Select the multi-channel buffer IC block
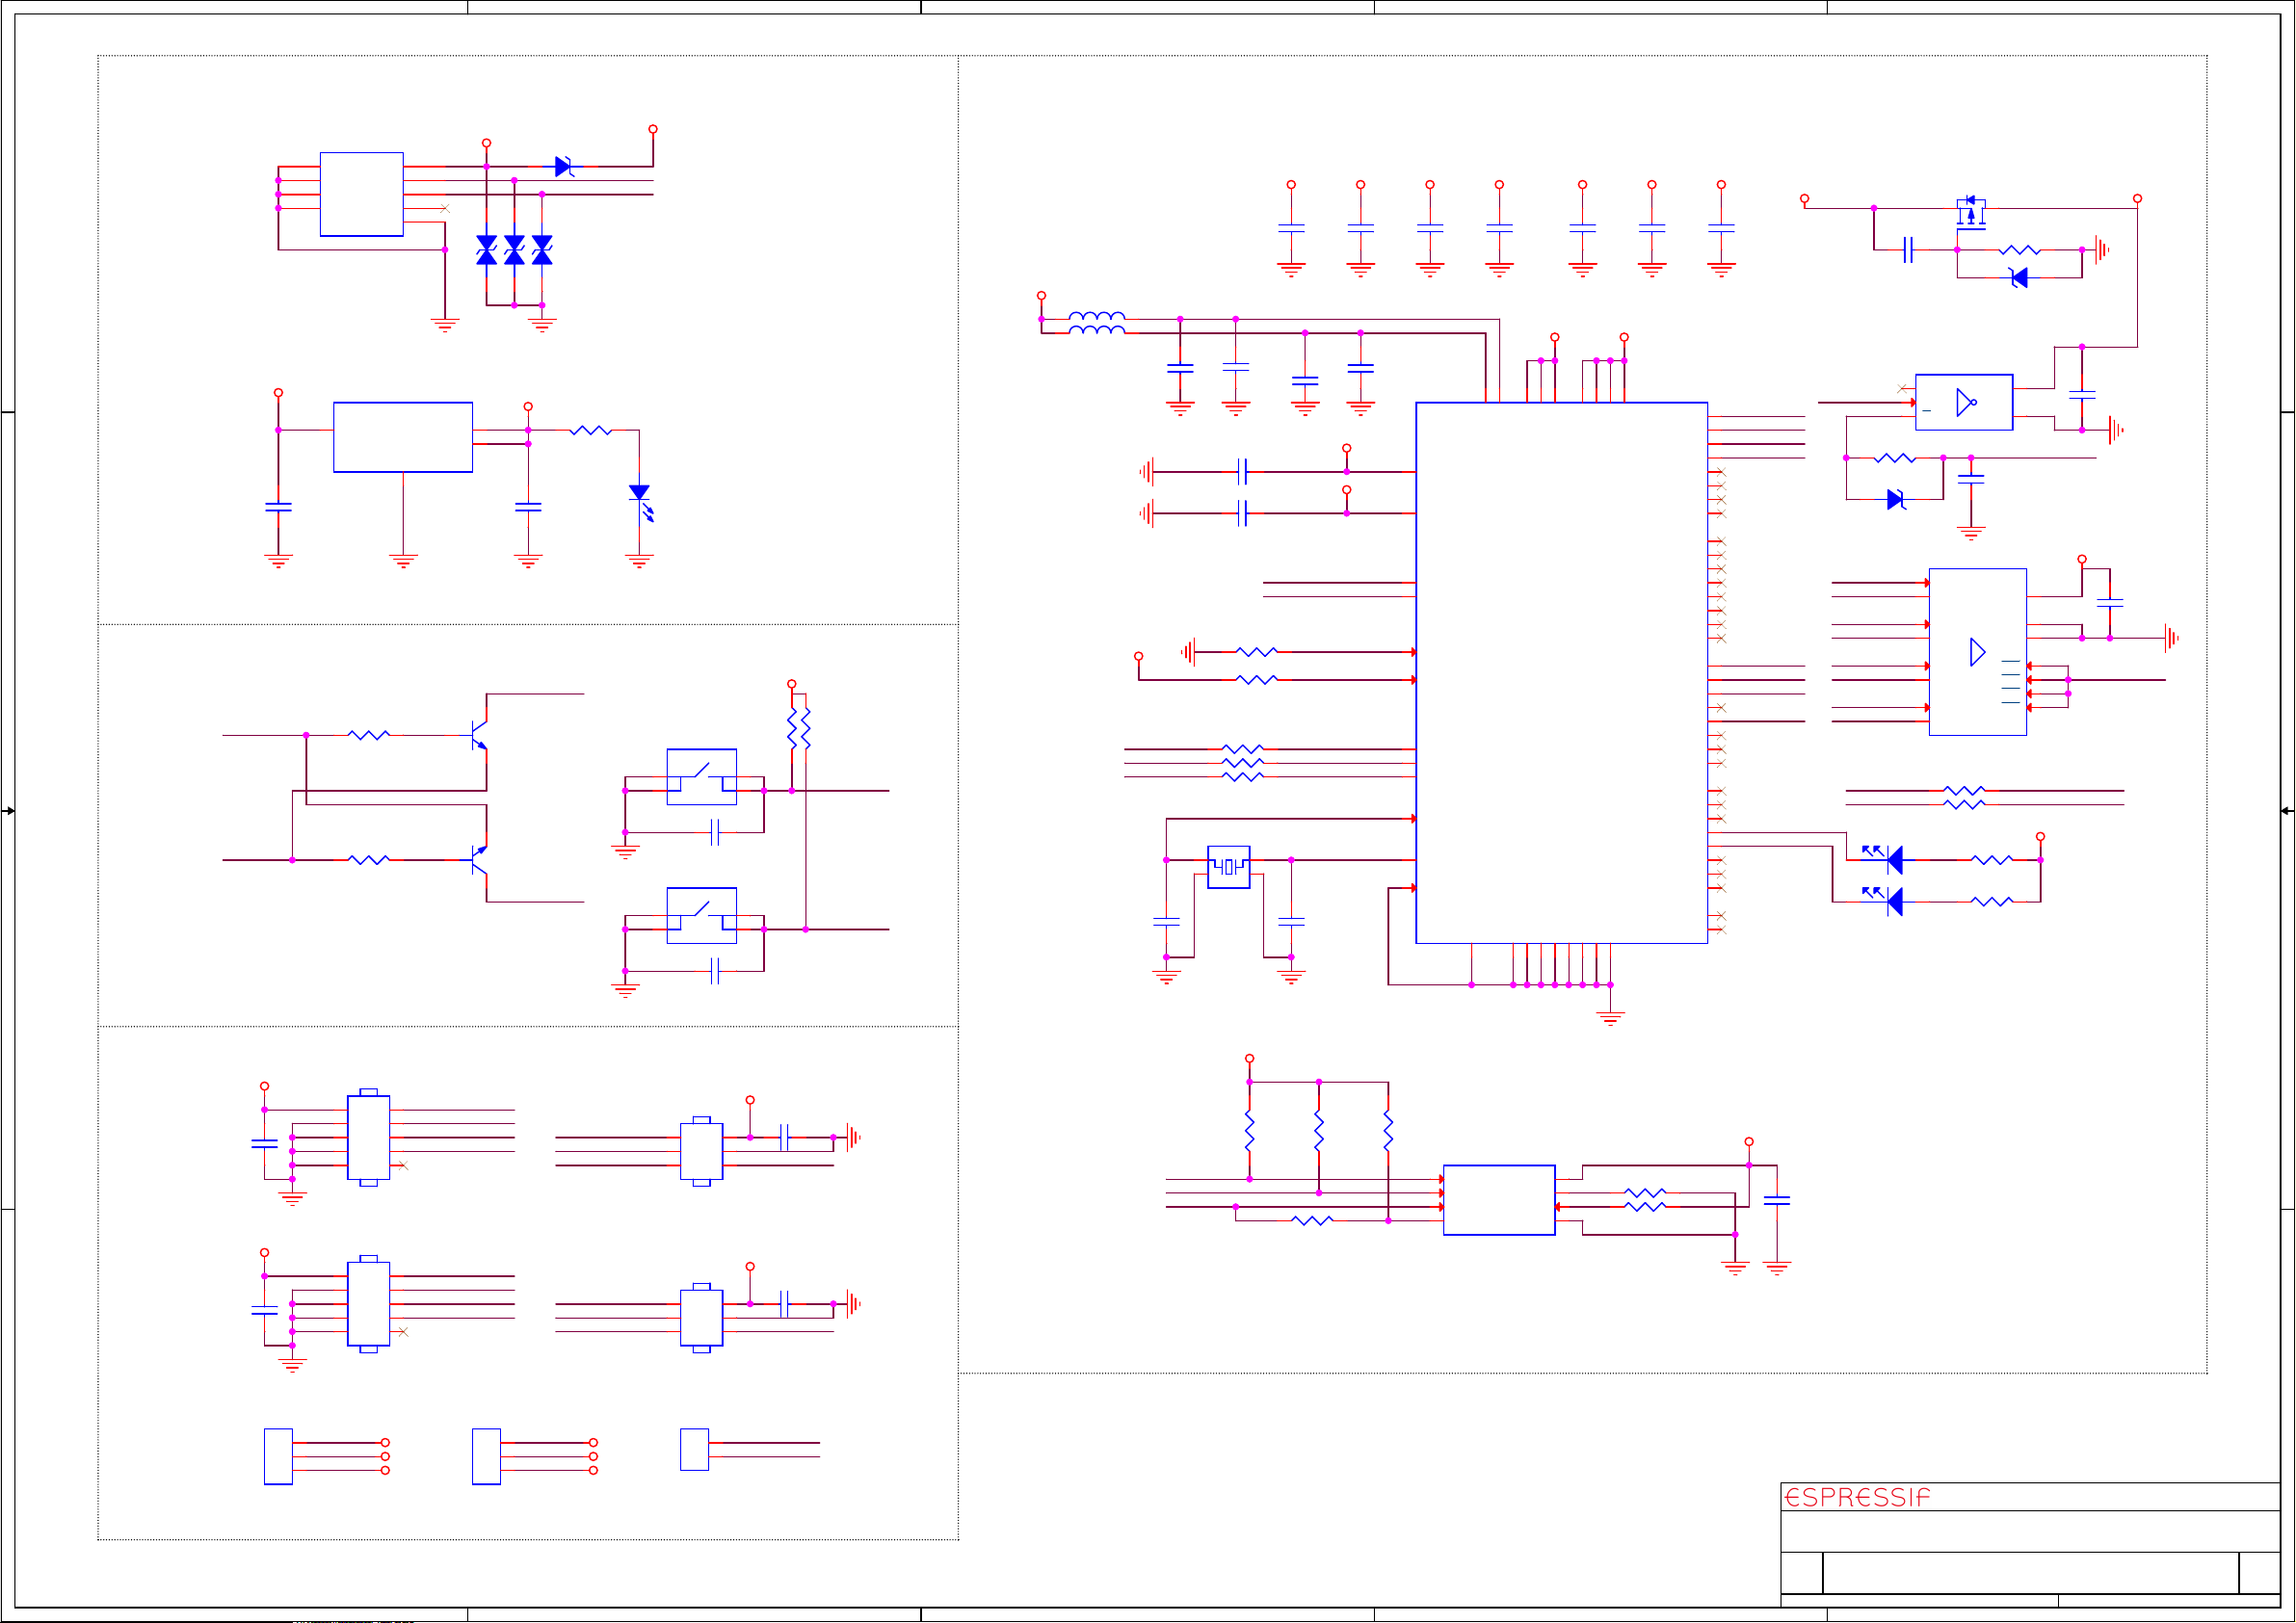The image size is (2296, 1623). pos(1978,652)
